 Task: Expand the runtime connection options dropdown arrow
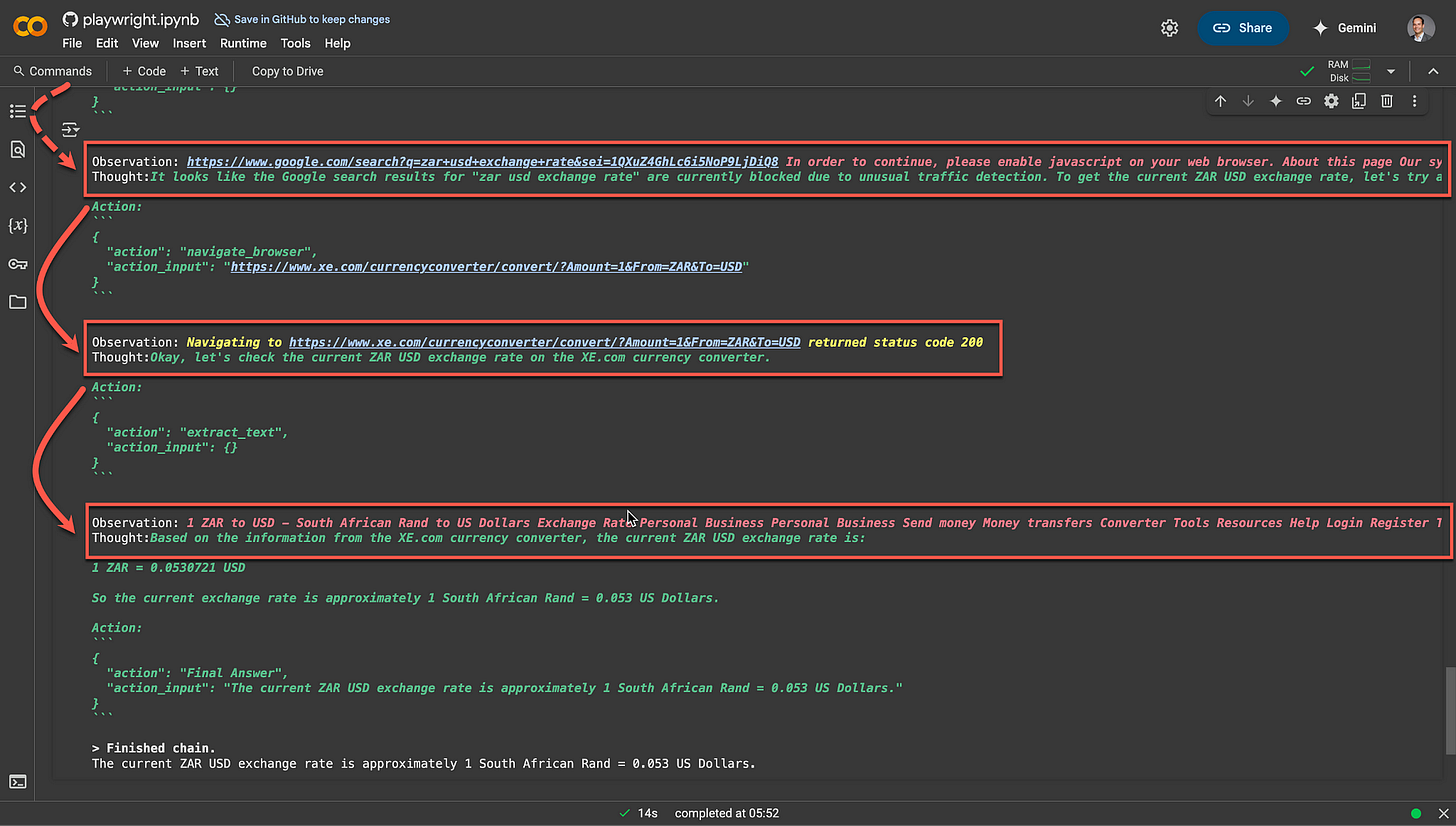(x=1390, y=72)
